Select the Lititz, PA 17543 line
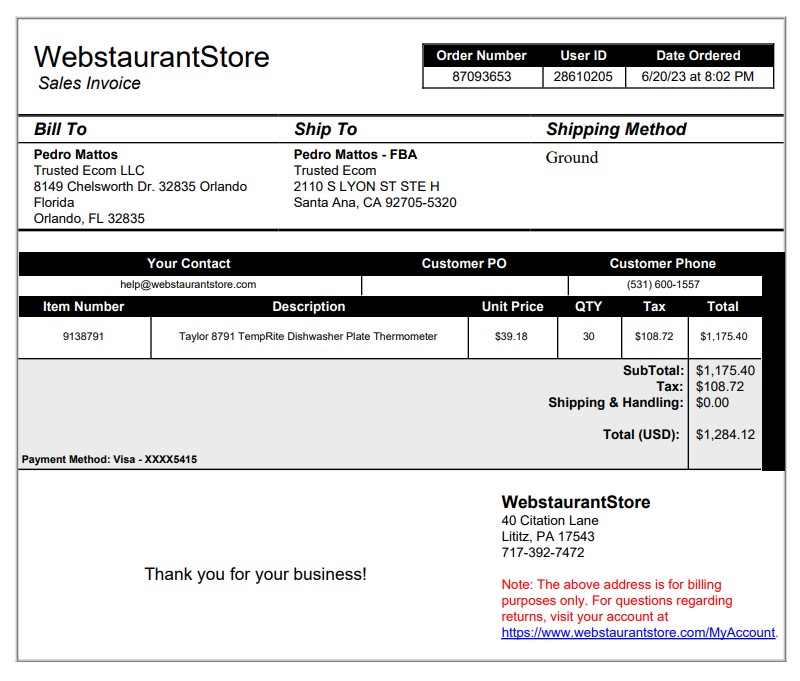 (548, 537)
